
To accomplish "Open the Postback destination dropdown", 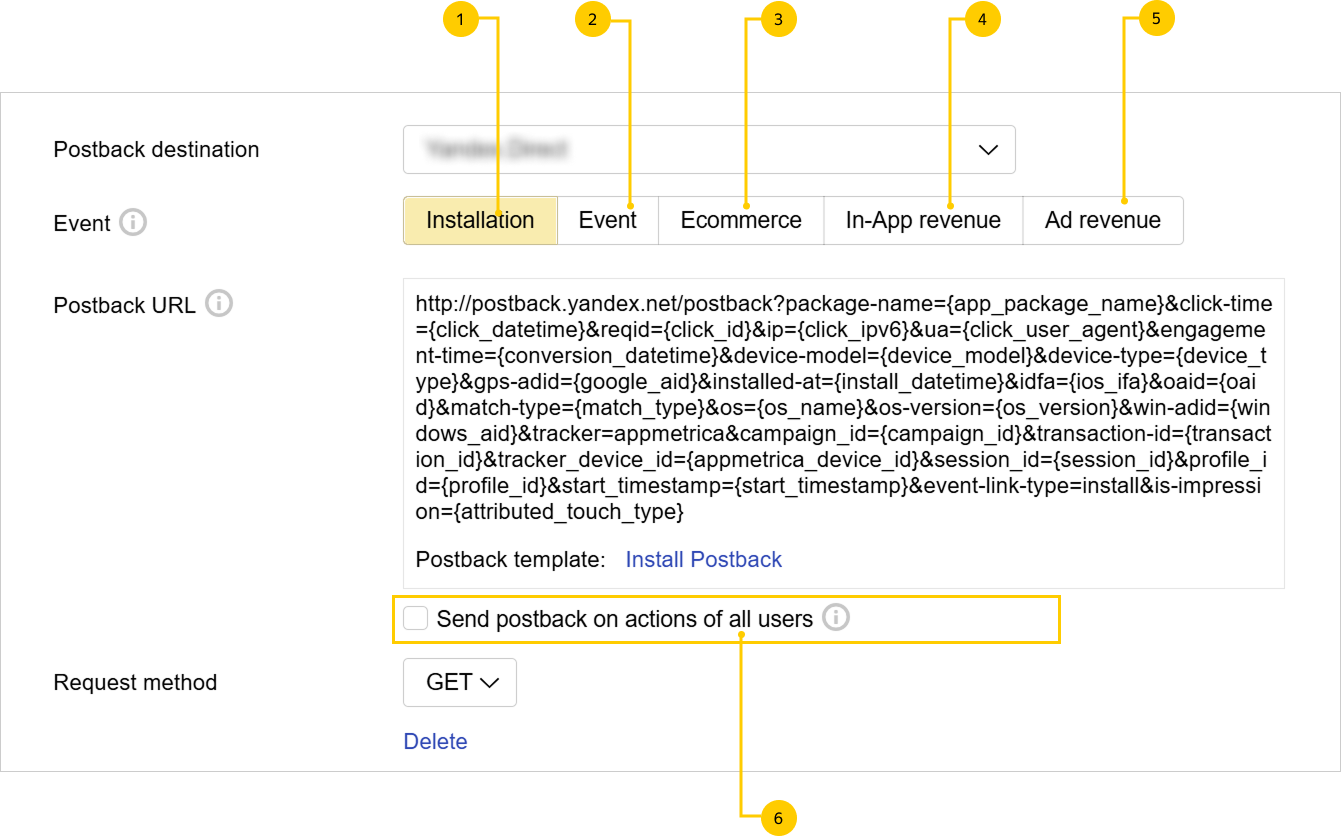I will [x=709, y=150].
